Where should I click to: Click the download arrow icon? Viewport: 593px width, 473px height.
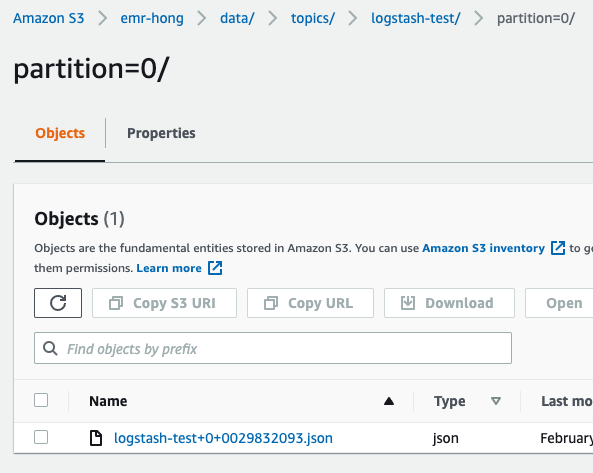[x=408, y=302]
